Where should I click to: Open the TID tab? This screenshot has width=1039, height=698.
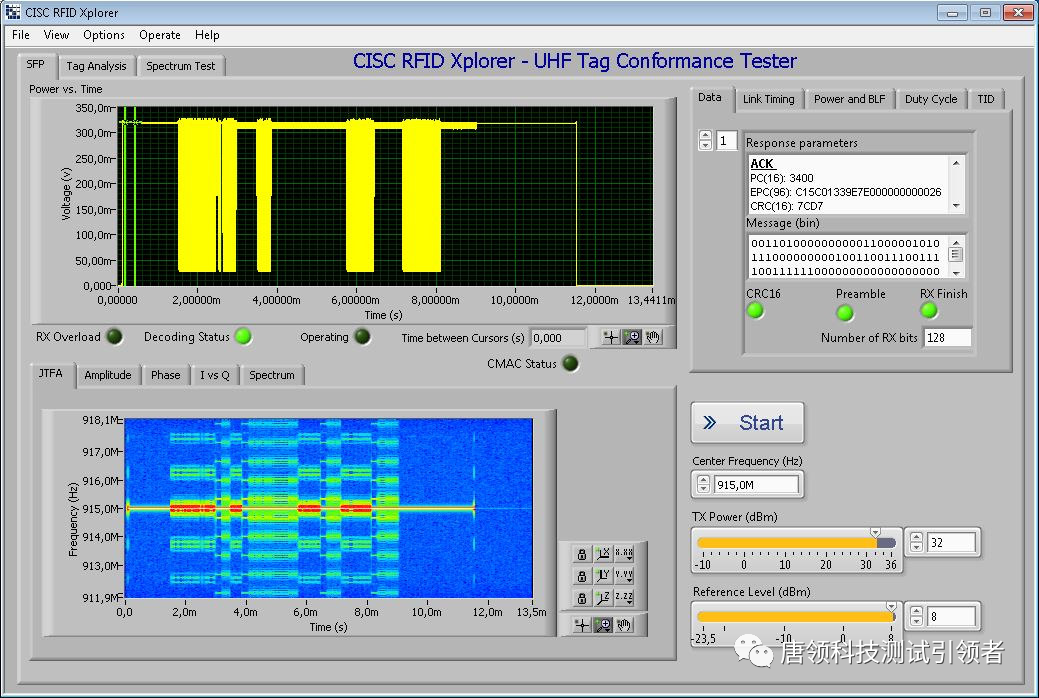pyautogui.click(x=986, y=99)
